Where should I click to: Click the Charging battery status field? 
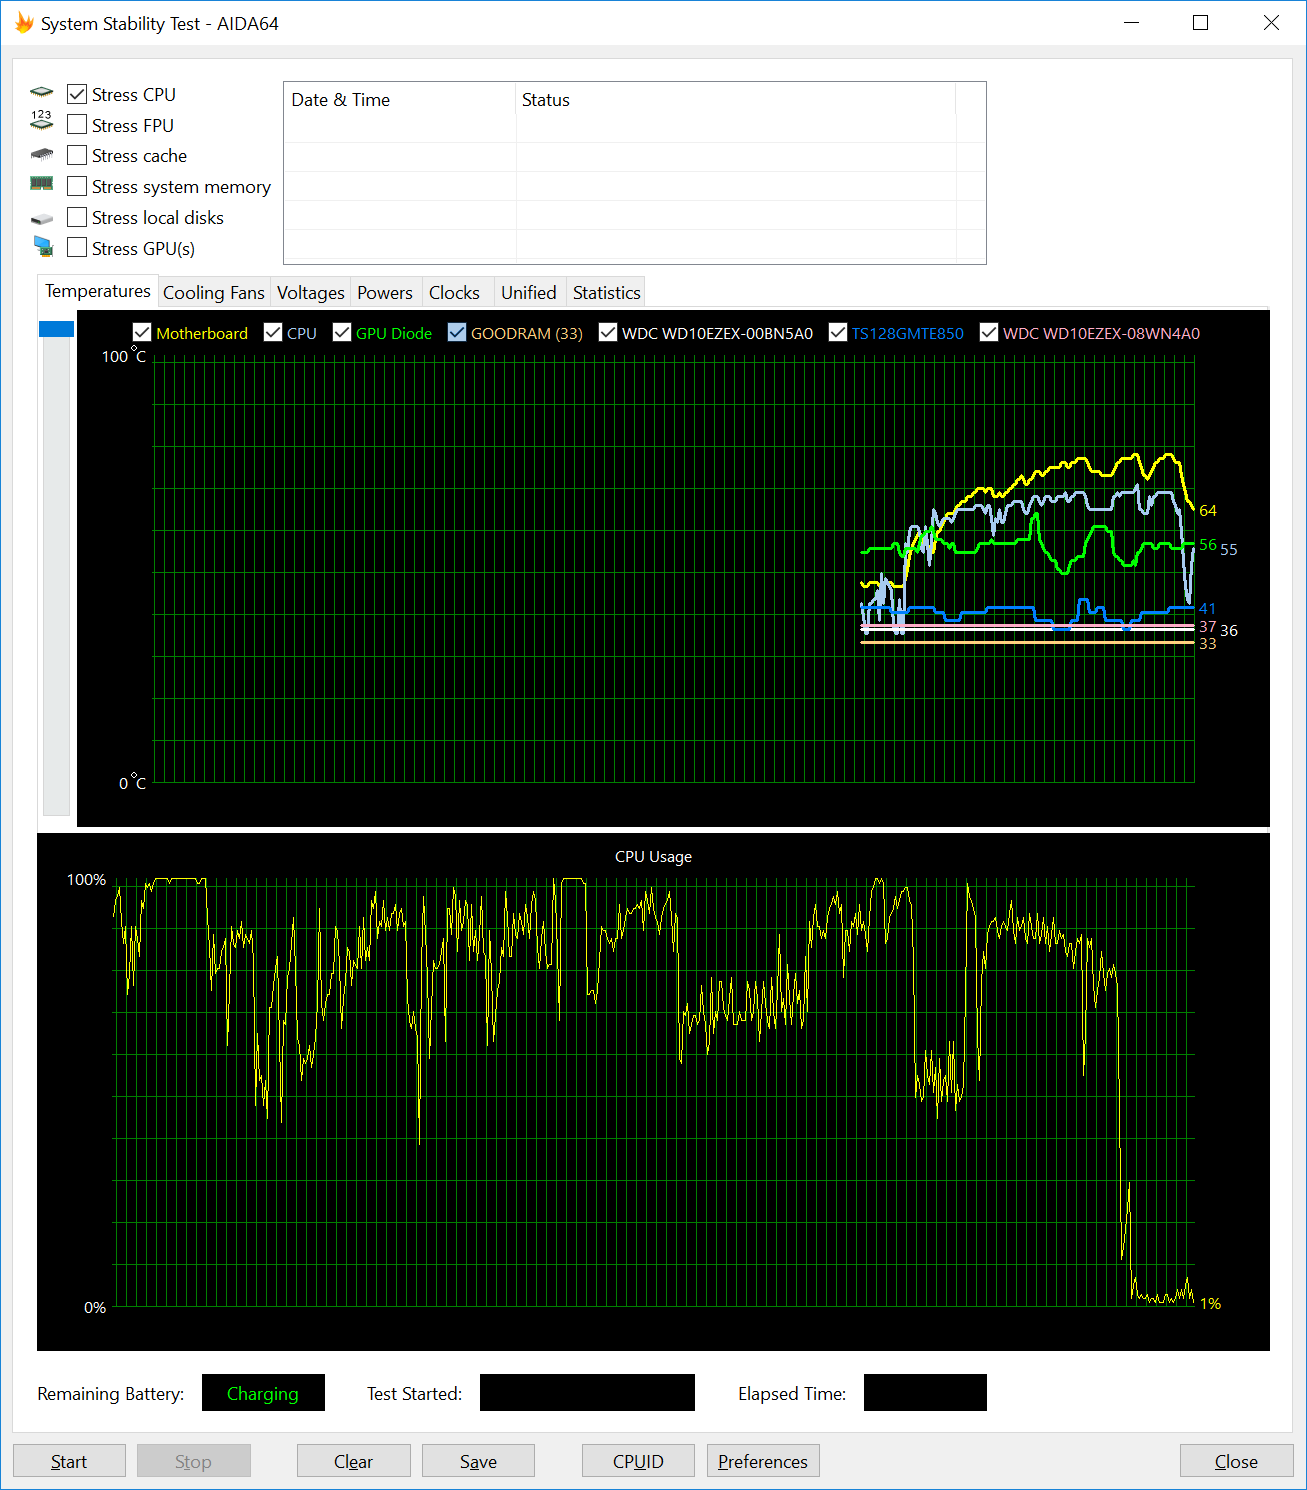(263, 1393)
